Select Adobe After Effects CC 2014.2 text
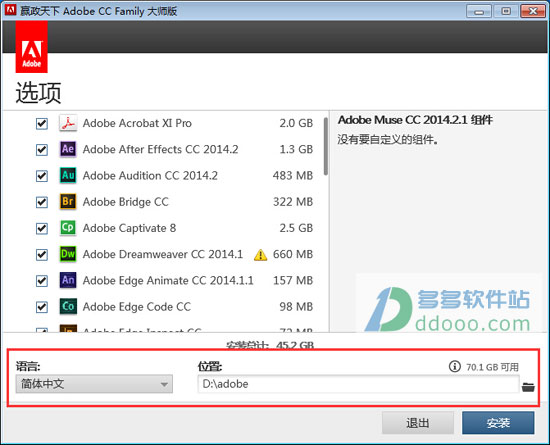 [x=160, y=149]
